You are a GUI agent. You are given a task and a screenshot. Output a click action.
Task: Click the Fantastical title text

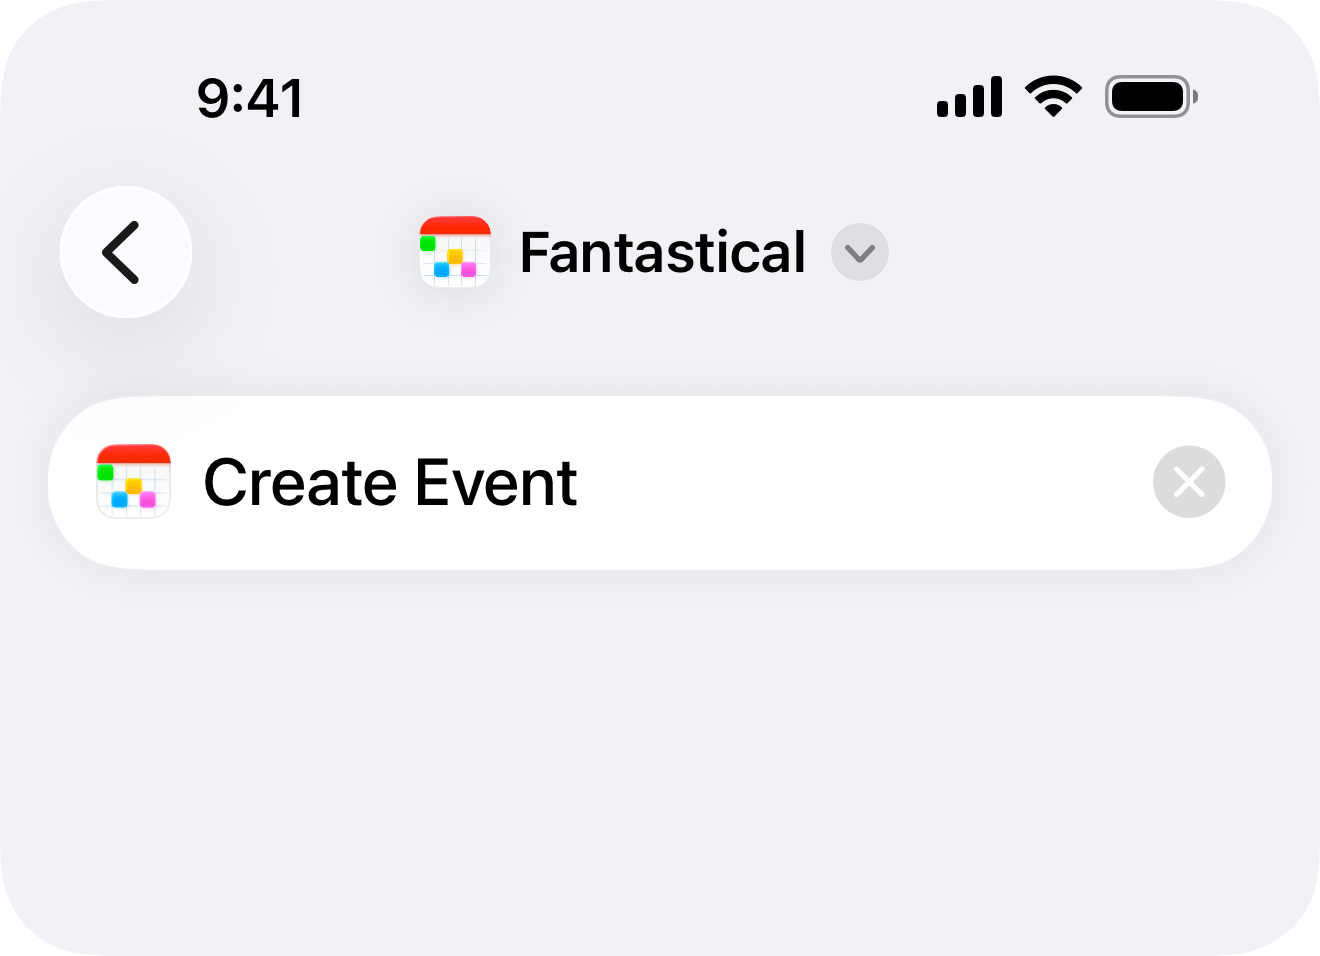point(663,252)
